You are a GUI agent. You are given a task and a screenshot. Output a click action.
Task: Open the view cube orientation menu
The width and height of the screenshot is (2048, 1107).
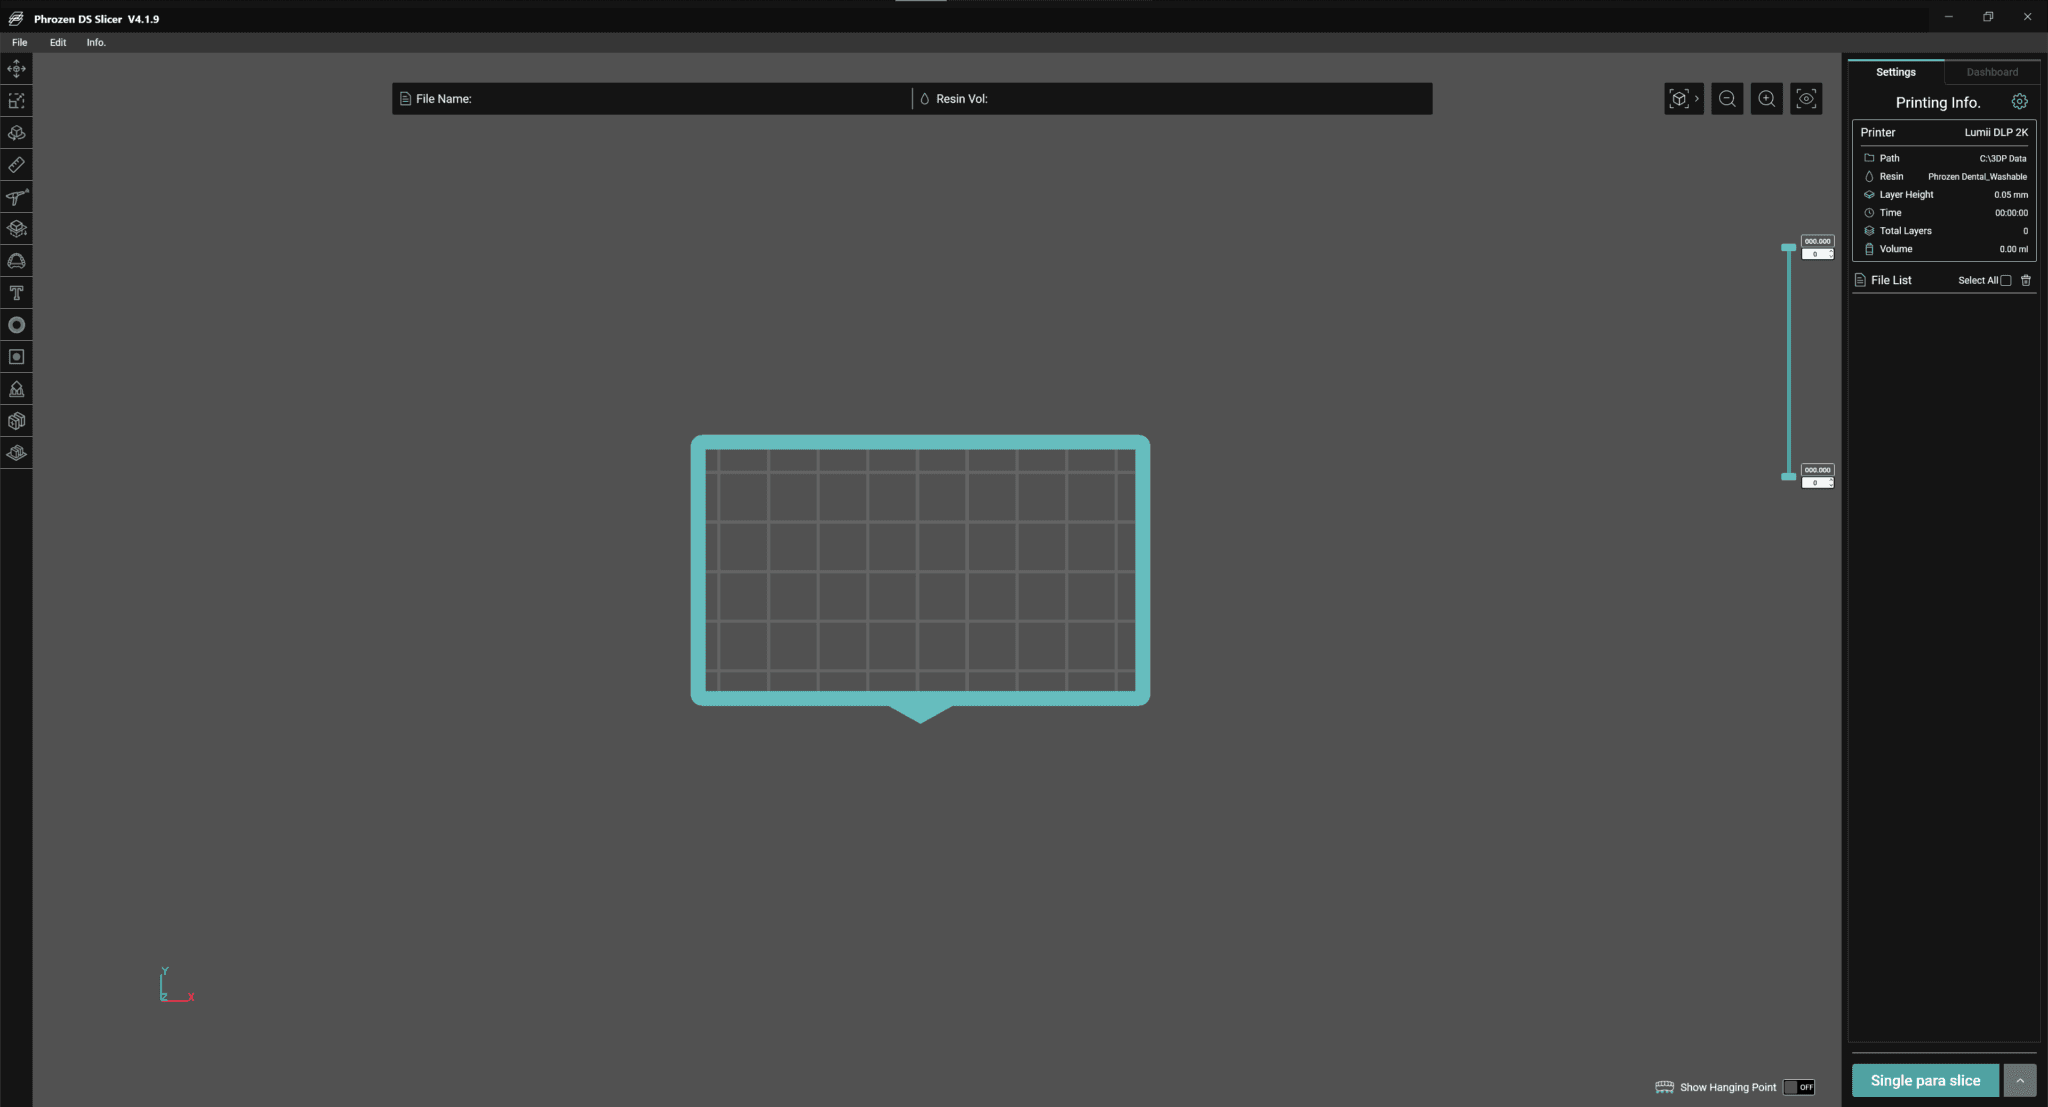pyautogui.click(x=1684, y=99)
